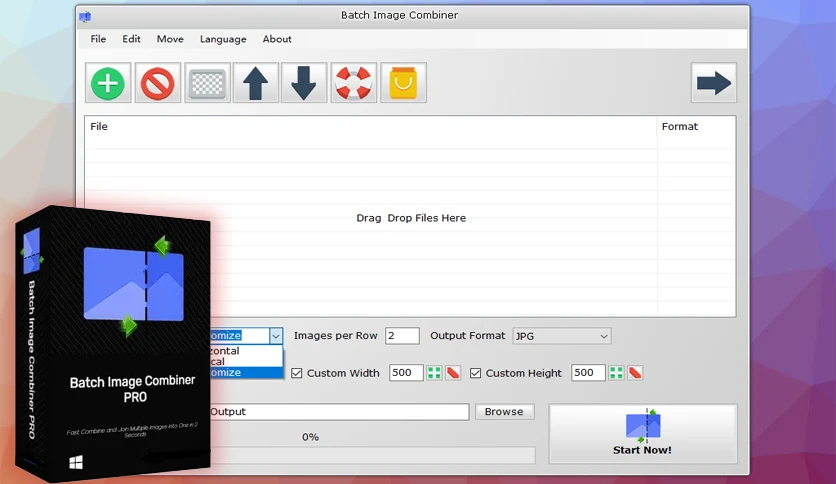Viewport: 836px width, 484px height.
Task: Click the red Remove file icon
Action: (158, 83)
